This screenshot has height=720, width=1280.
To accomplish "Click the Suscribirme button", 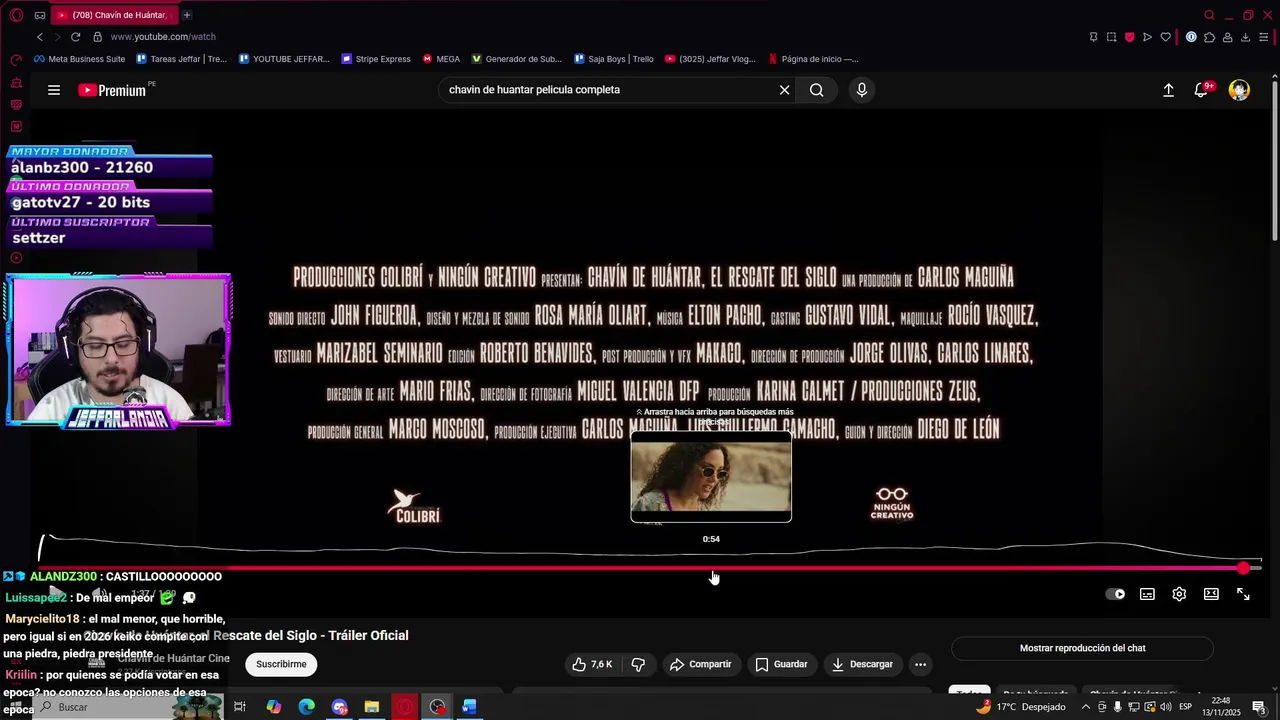I will point(281,664).
